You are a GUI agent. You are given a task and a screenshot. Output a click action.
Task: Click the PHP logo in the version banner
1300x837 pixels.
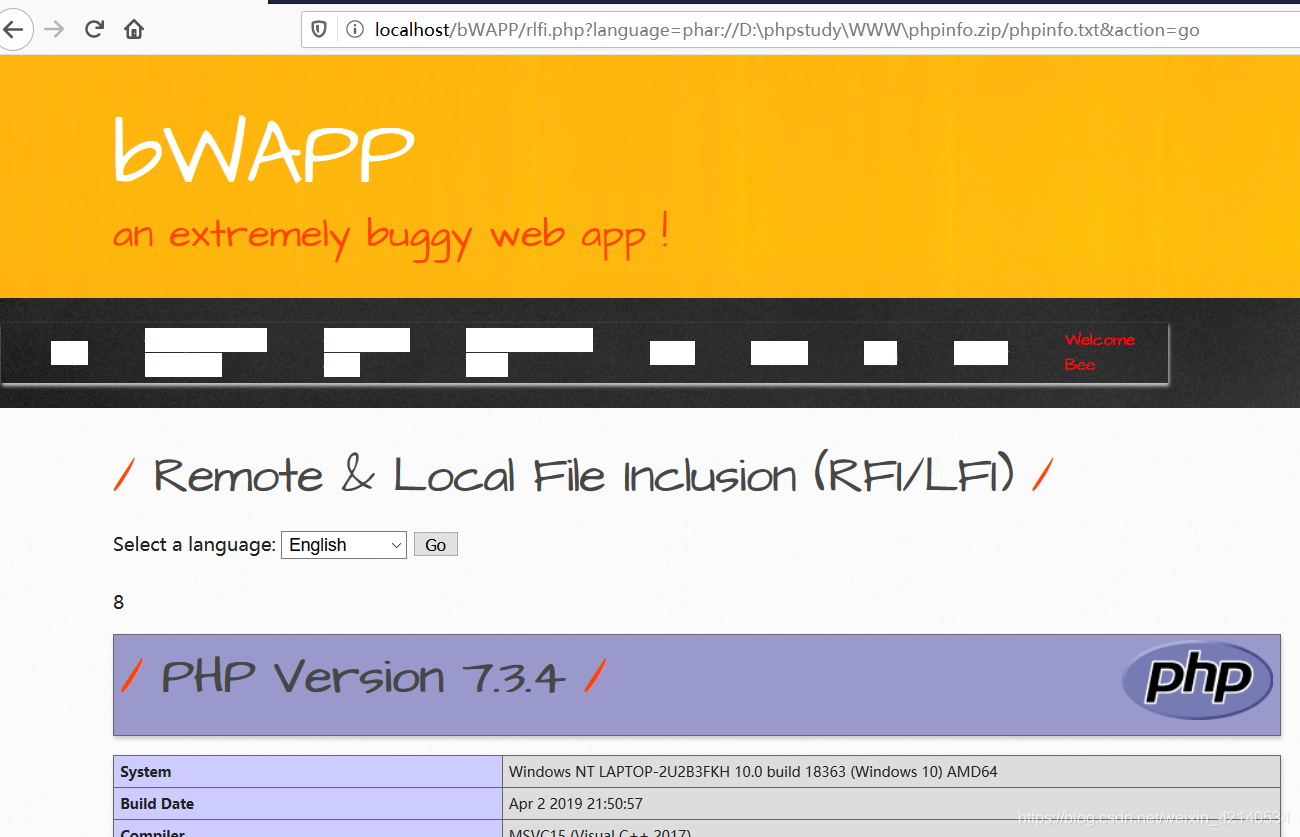pos(1197,680)
